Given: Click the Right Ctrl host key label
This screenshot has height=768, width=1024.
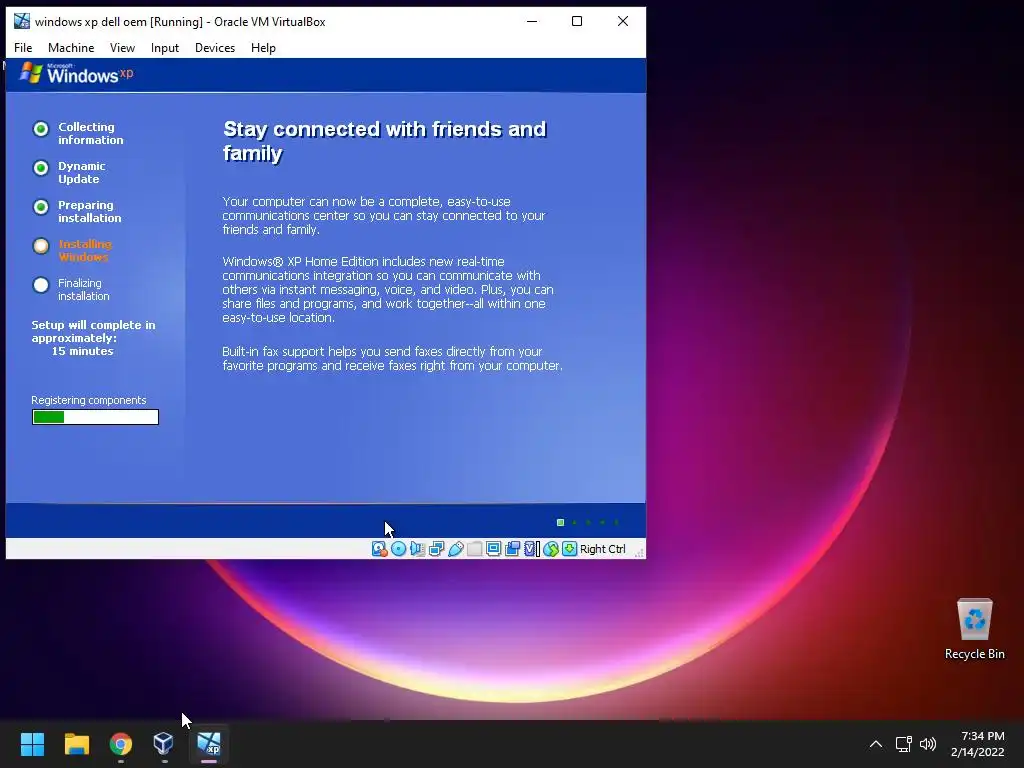Looking at the screenshot, I should [603, 549].
